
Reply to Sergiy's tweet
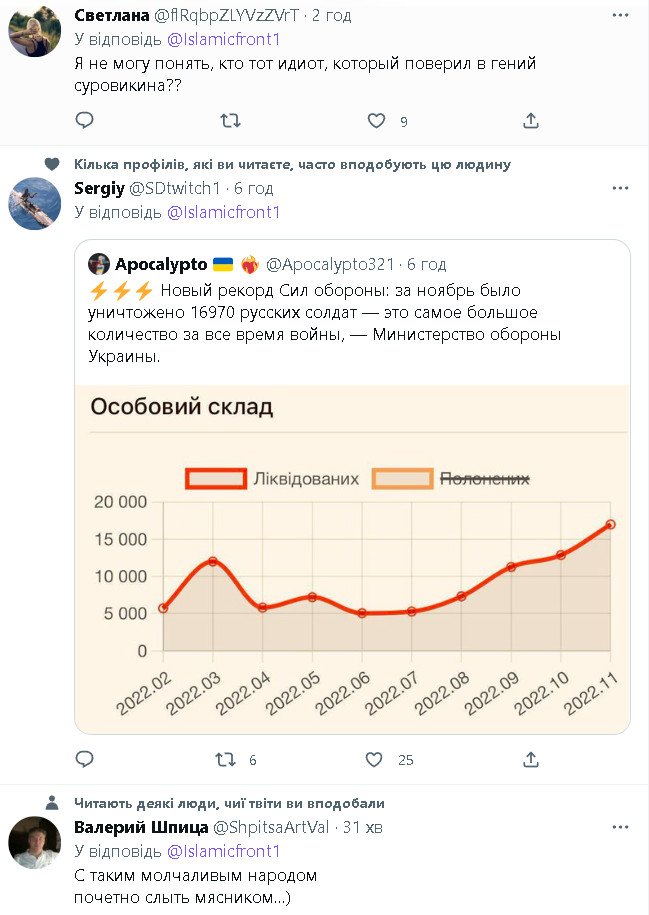pyautogui.click(x=85, y=760)
